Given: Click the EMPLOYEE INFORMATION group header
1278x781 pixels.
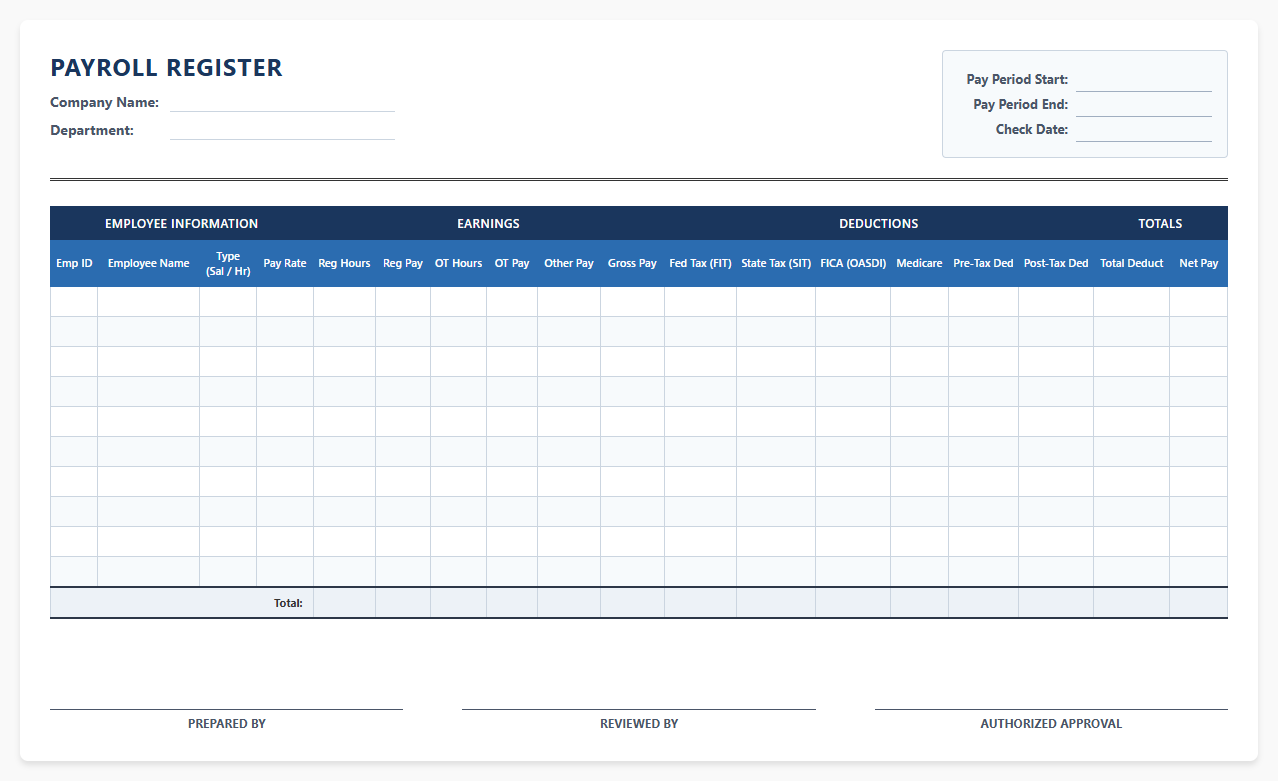Looking at the screenshot, I should [181, 224].
